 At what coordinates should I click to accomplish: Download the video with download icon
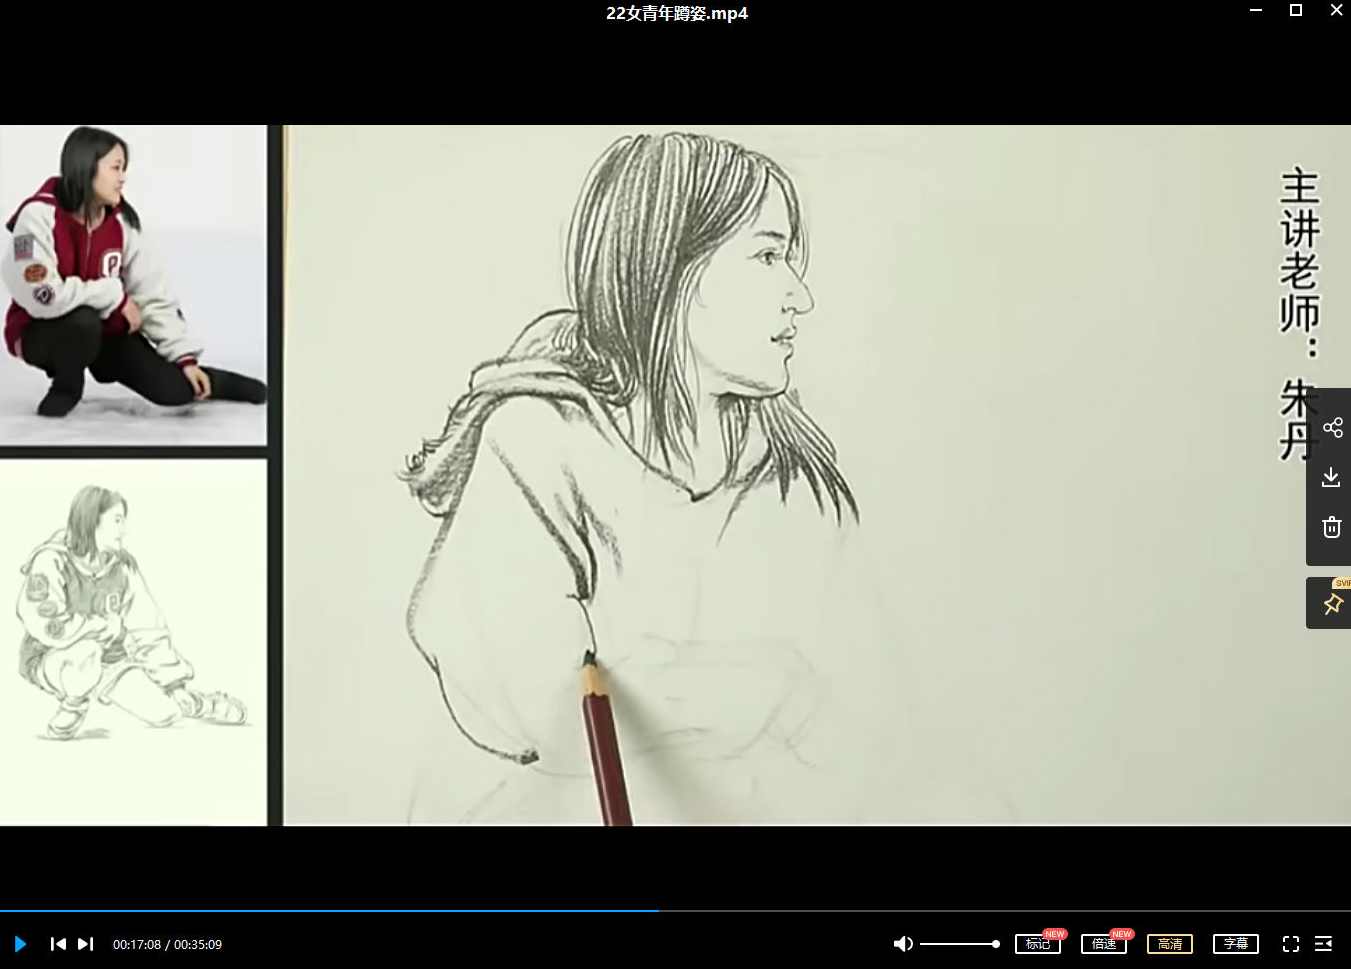(1331, 477)
